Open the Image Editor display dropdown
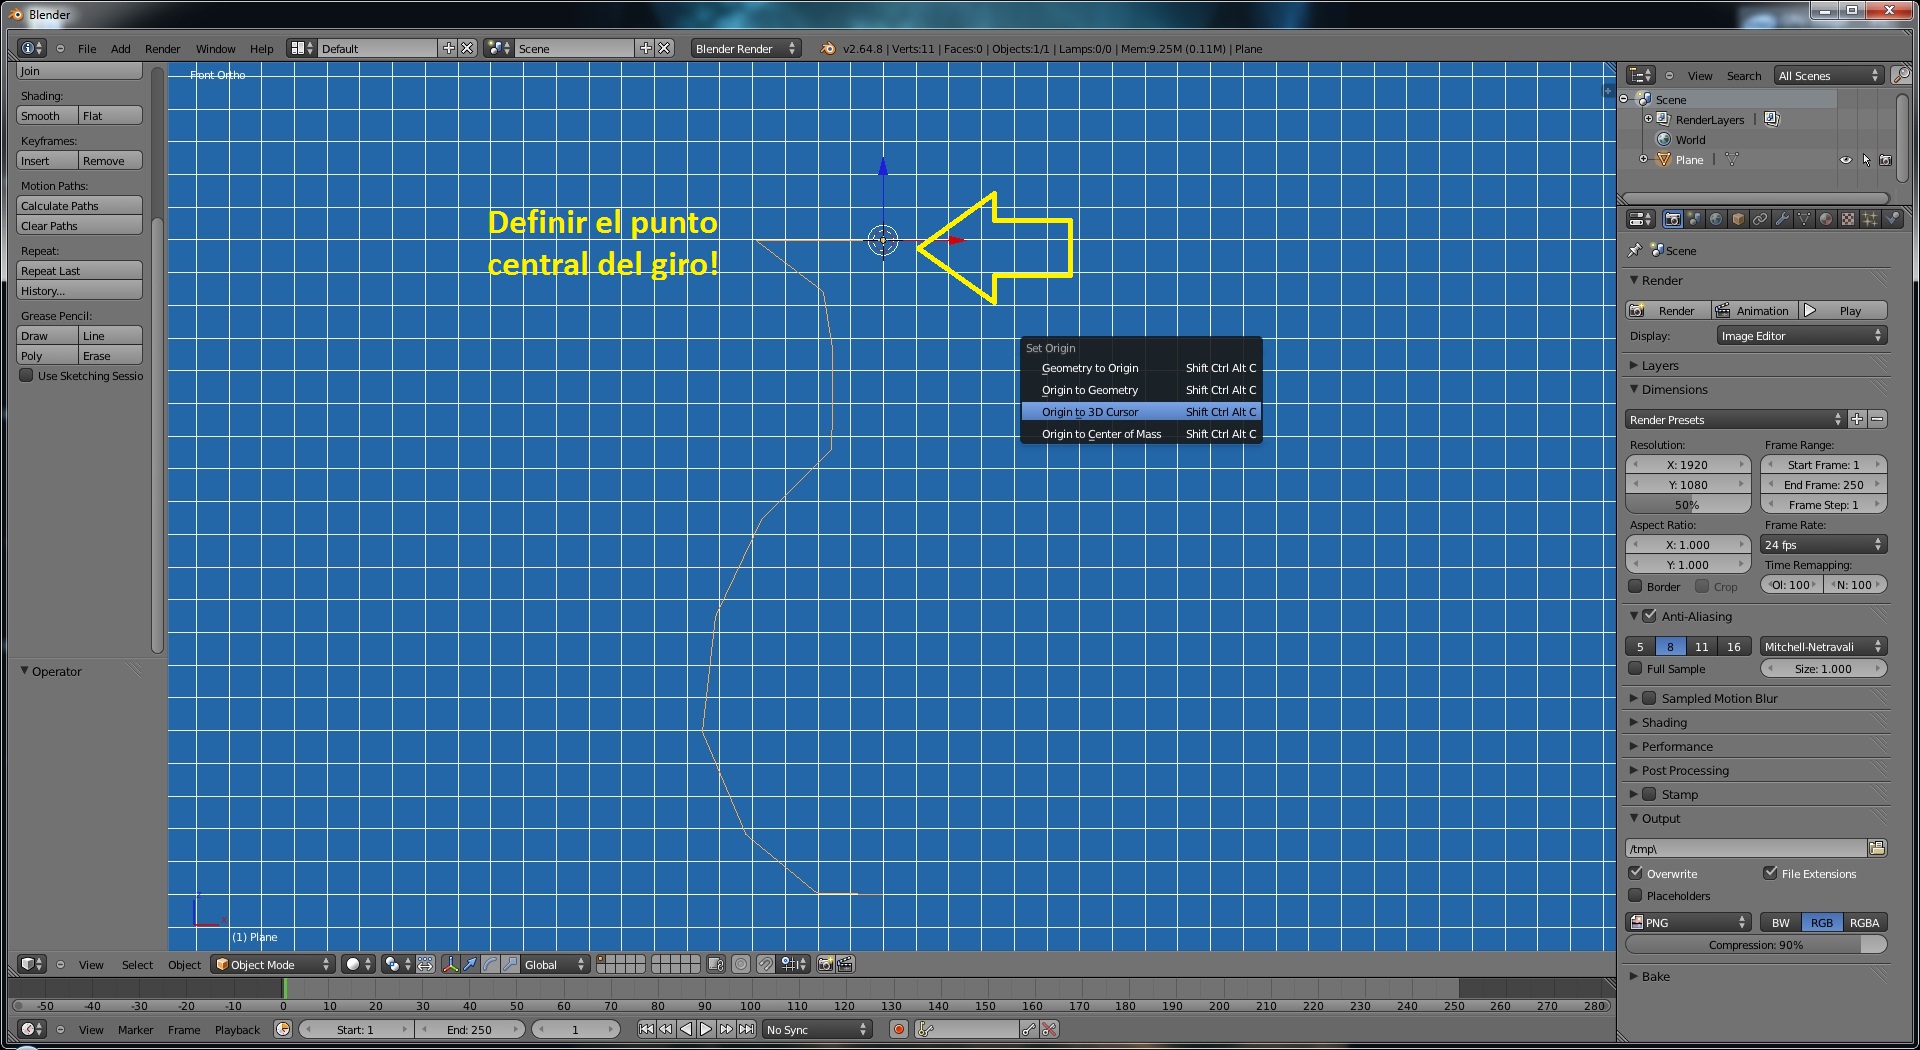Image resolution: width=1920 pixels, height=1050 pixels. (x=1802, y=336)
